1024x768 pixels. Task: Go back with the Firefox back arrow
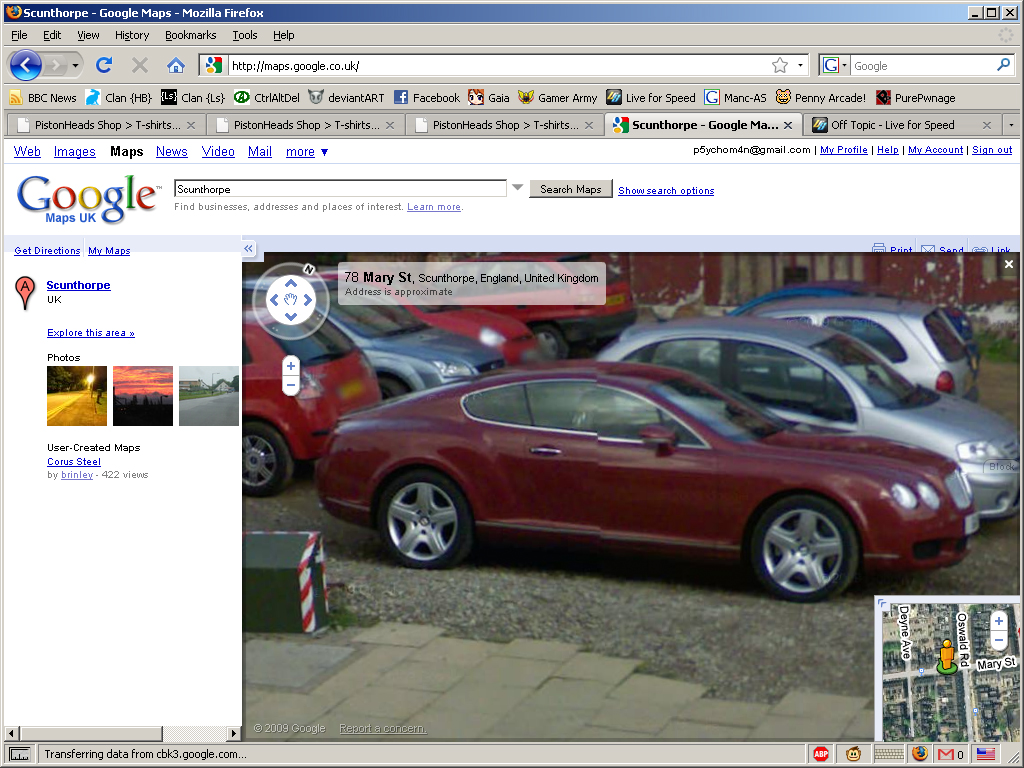(x=25, y=65)
